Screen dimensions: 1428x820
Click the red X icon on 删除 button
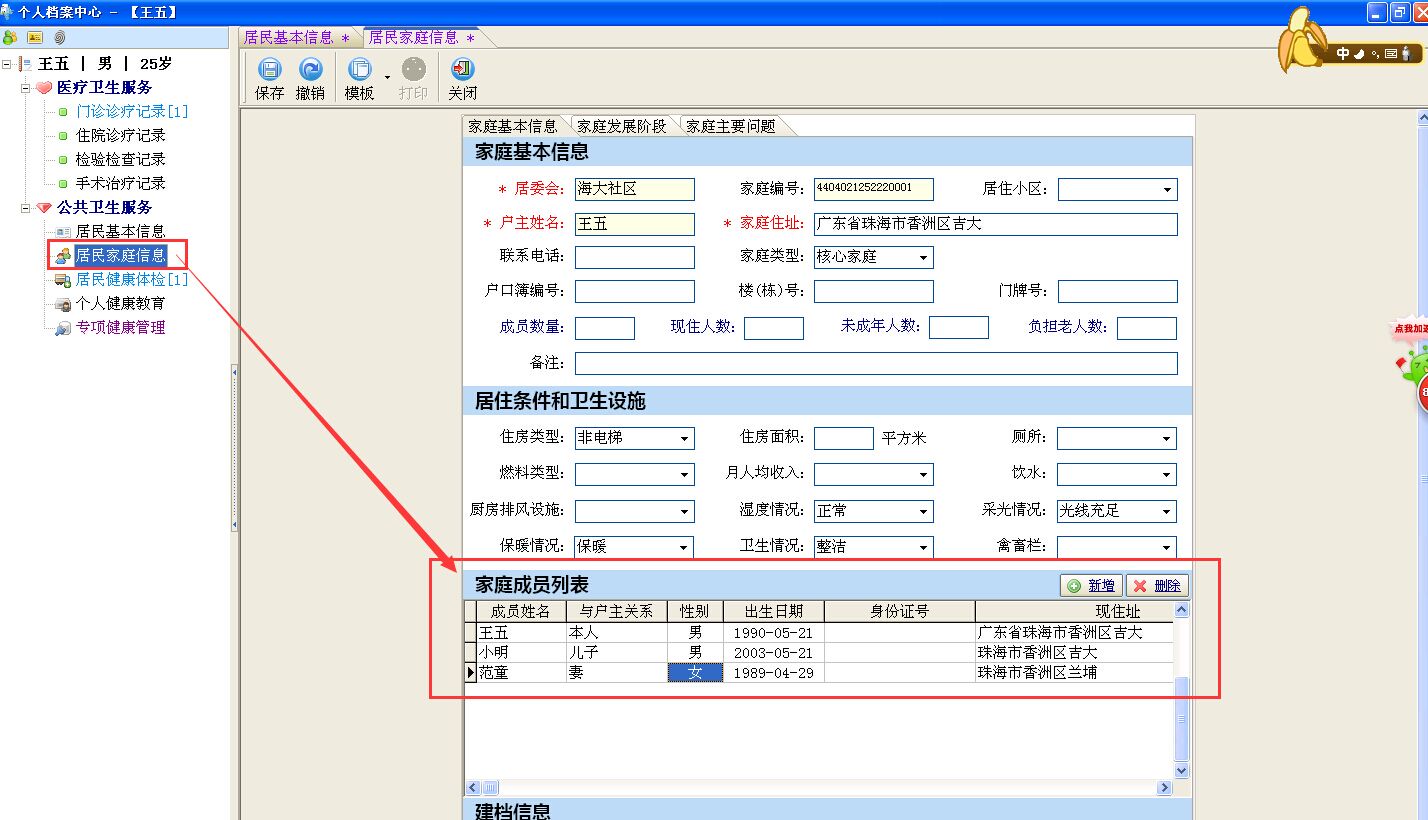(x=1140, y=586)
